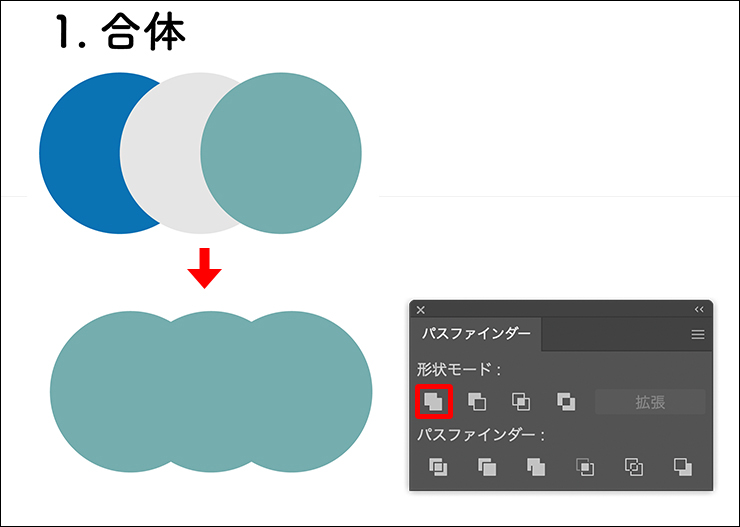
Task: Select the Exclude shape mode icon
Action: pyautogui.click(x=566, y=402)
